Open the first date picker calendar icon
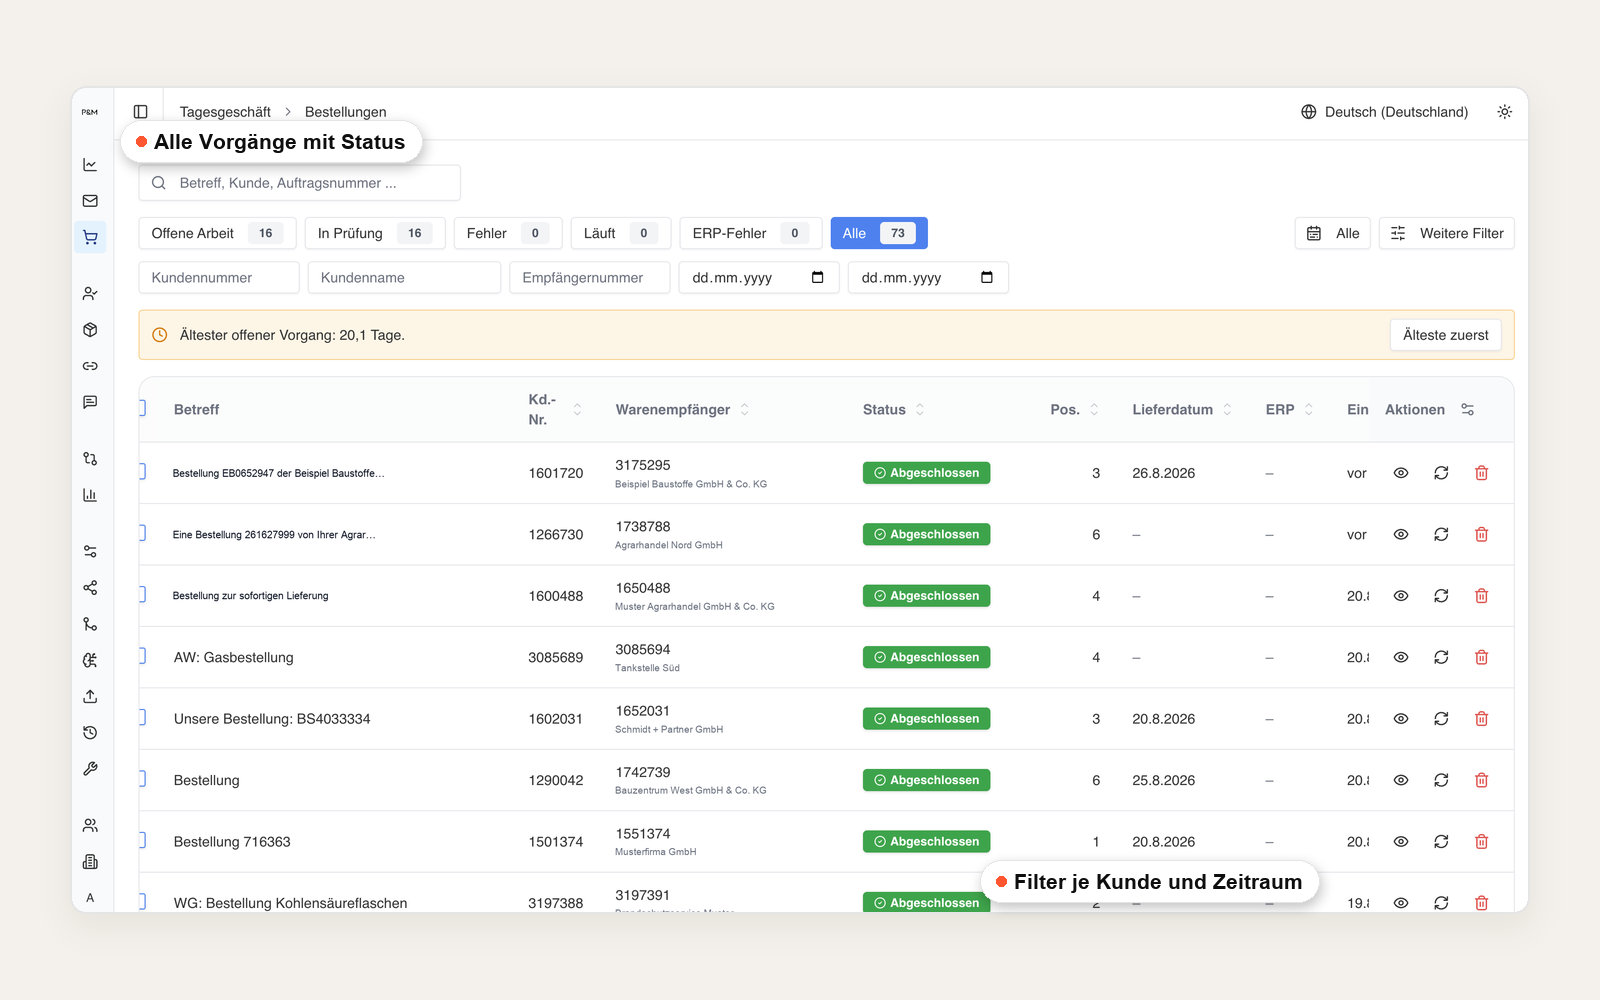 click(818, 277)
